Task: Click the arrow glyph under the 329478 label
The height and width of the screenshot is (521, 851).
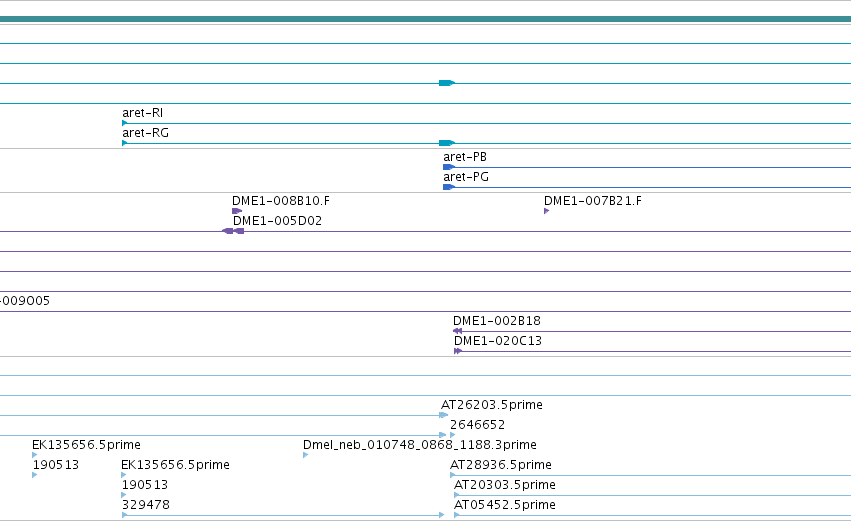Action: (x=124, y=515)
